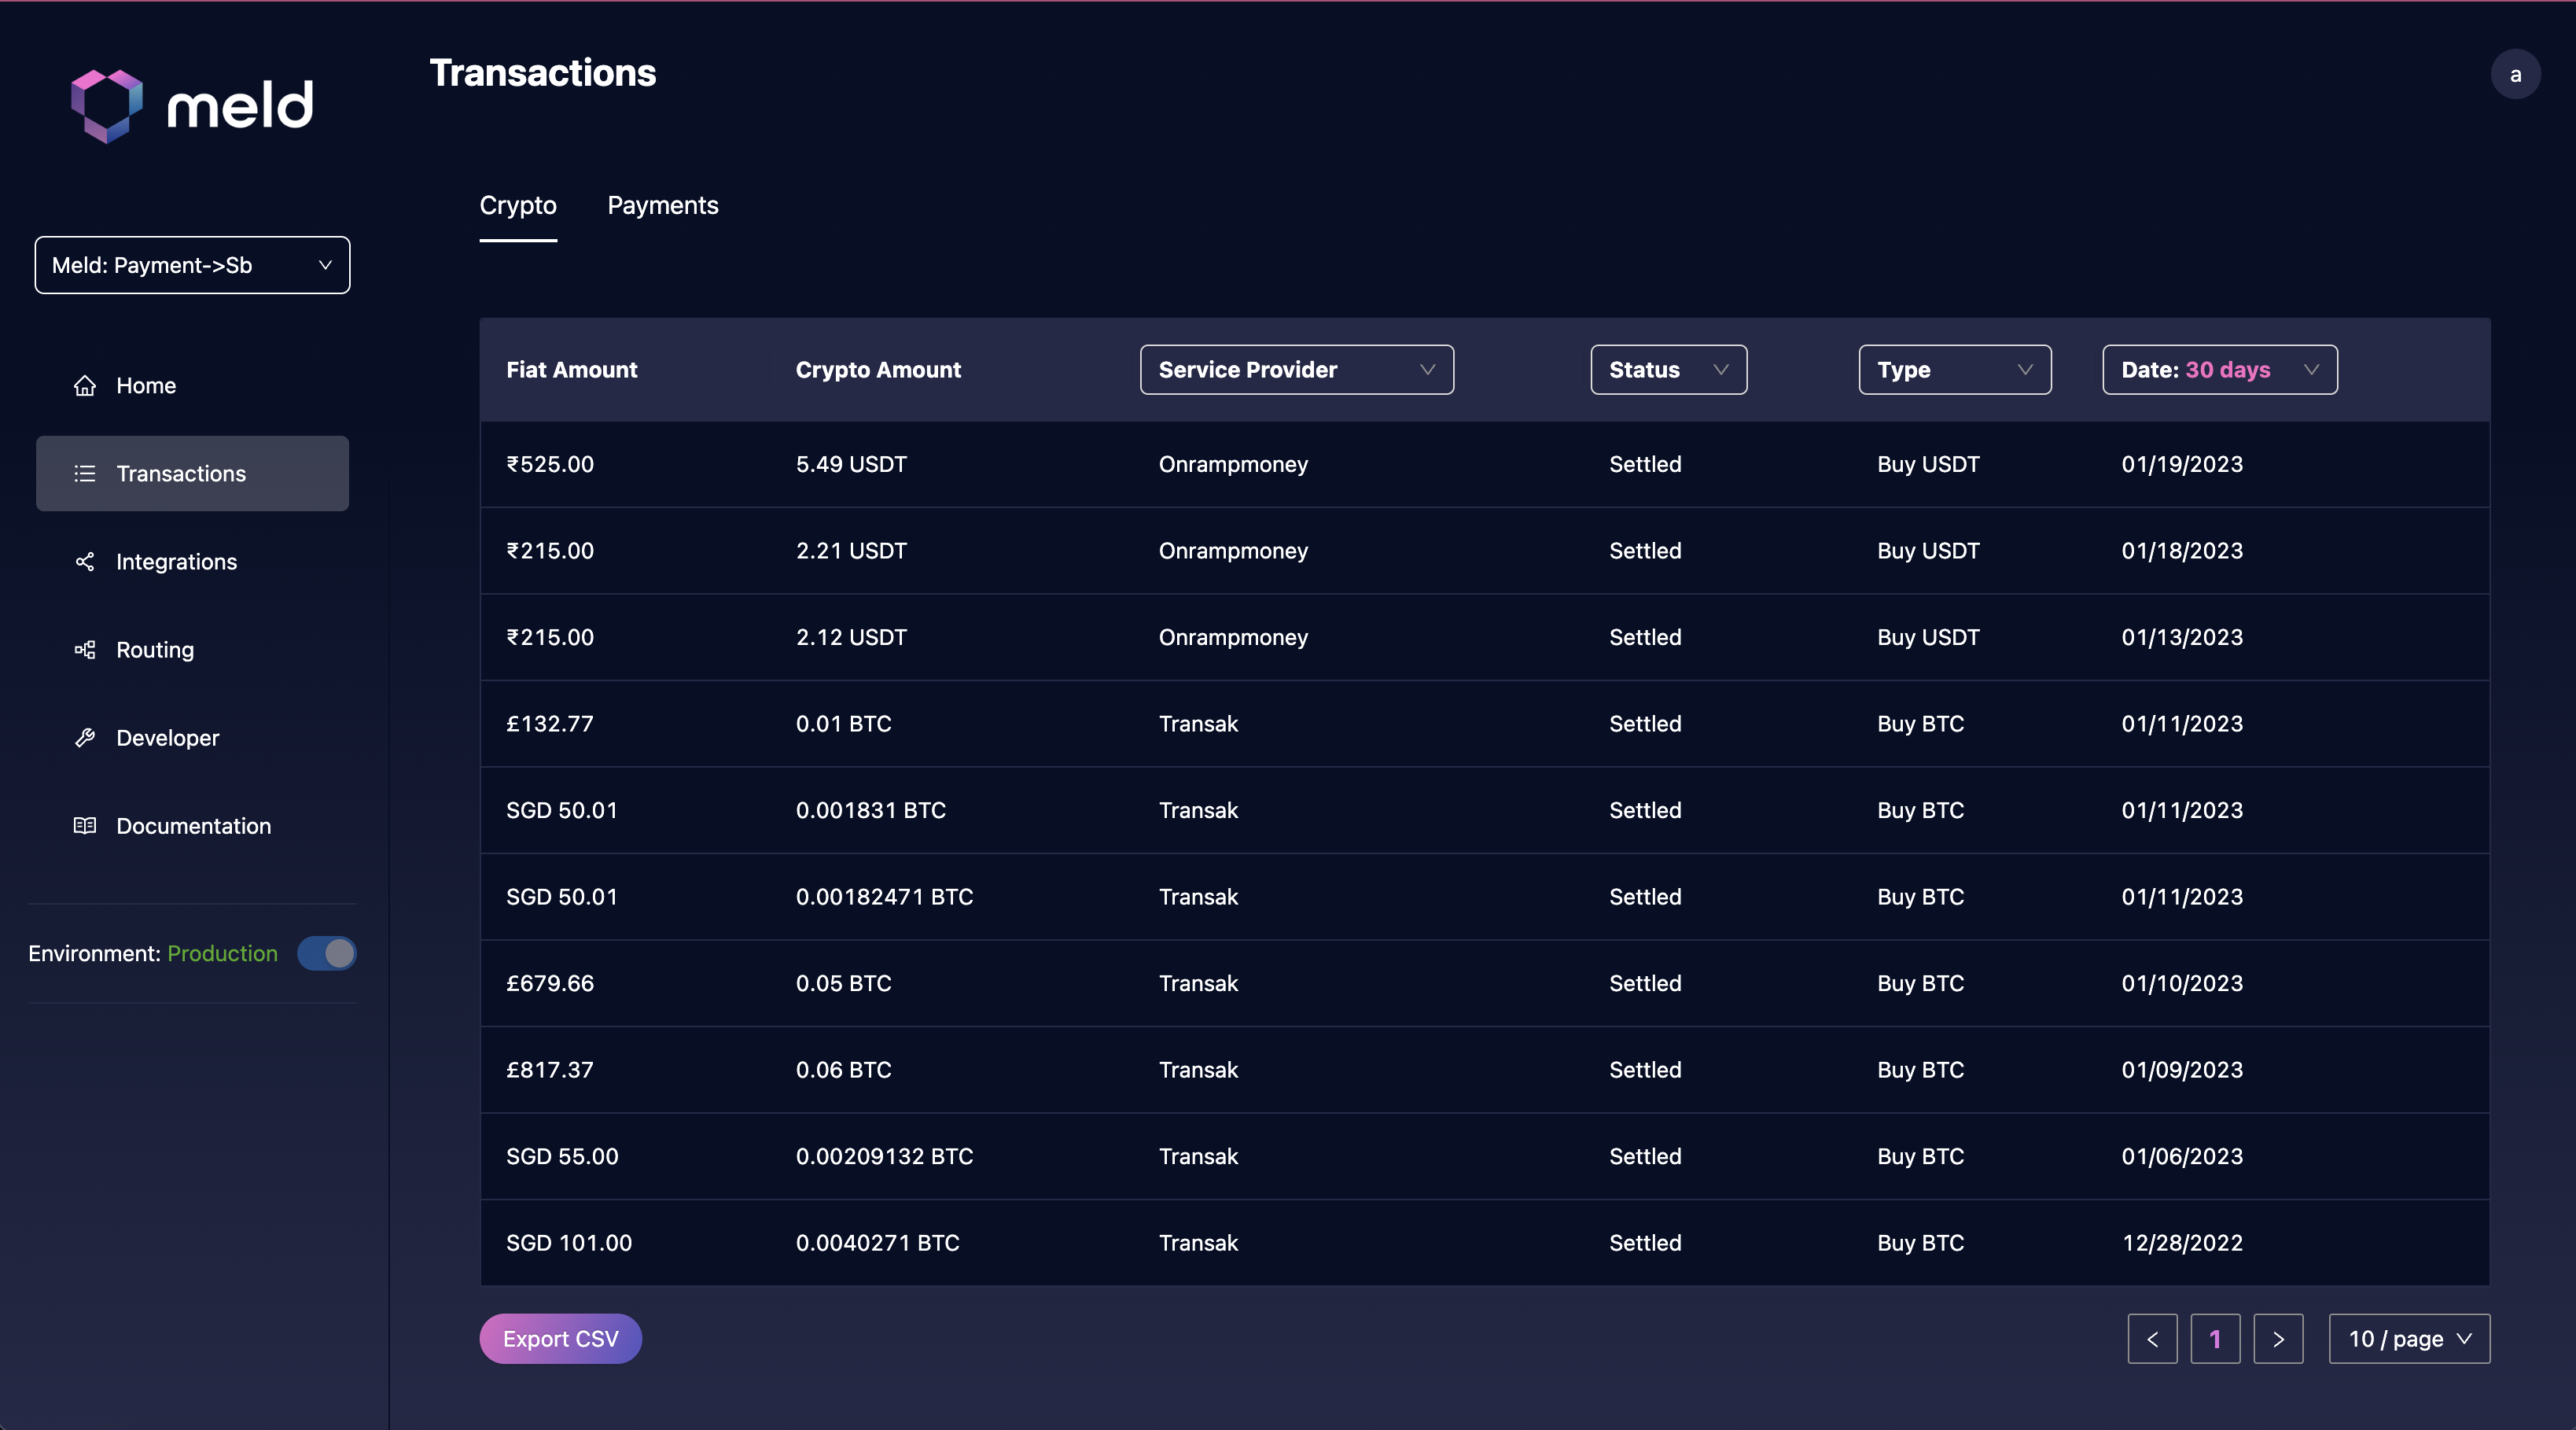The image size is (2576, 1430).
Task: Click the Transactions list icon
Action: [85, 474]
